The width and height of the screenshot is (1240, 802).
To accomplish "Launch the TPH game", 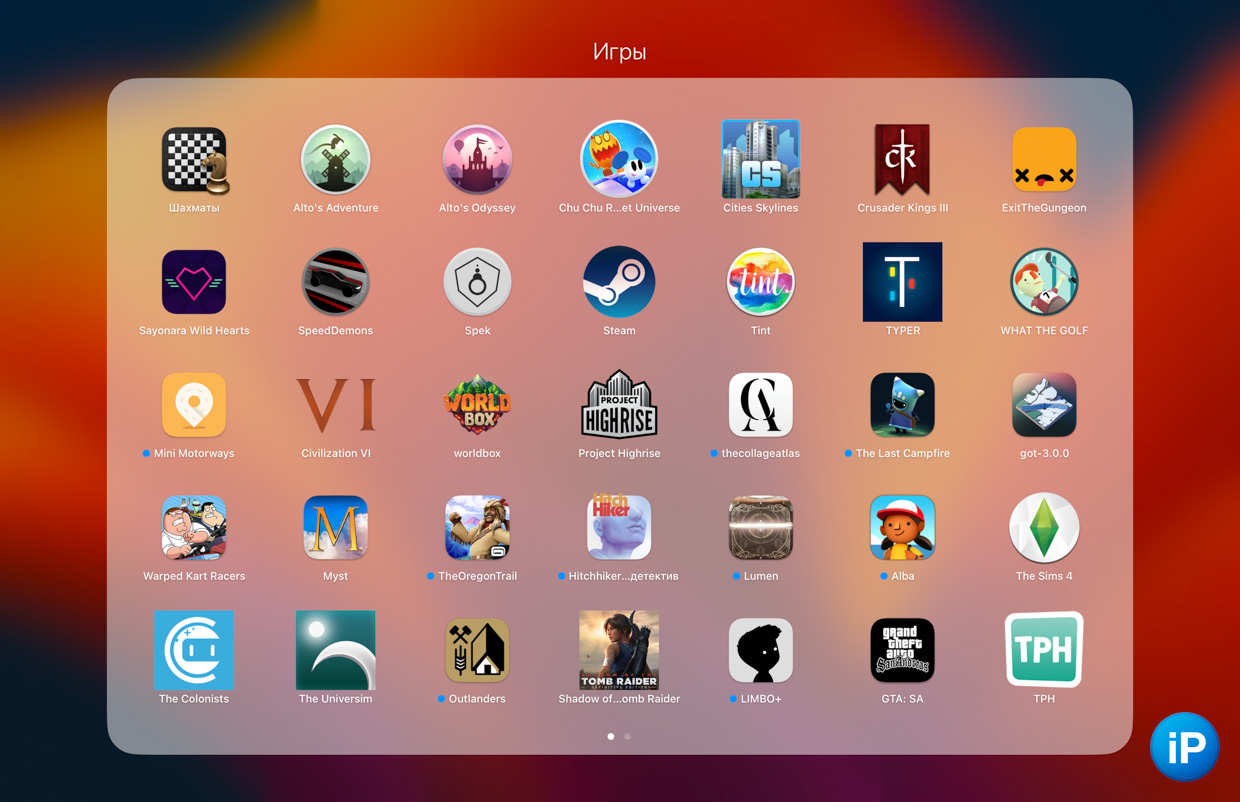I will (x=1044, y=650).
